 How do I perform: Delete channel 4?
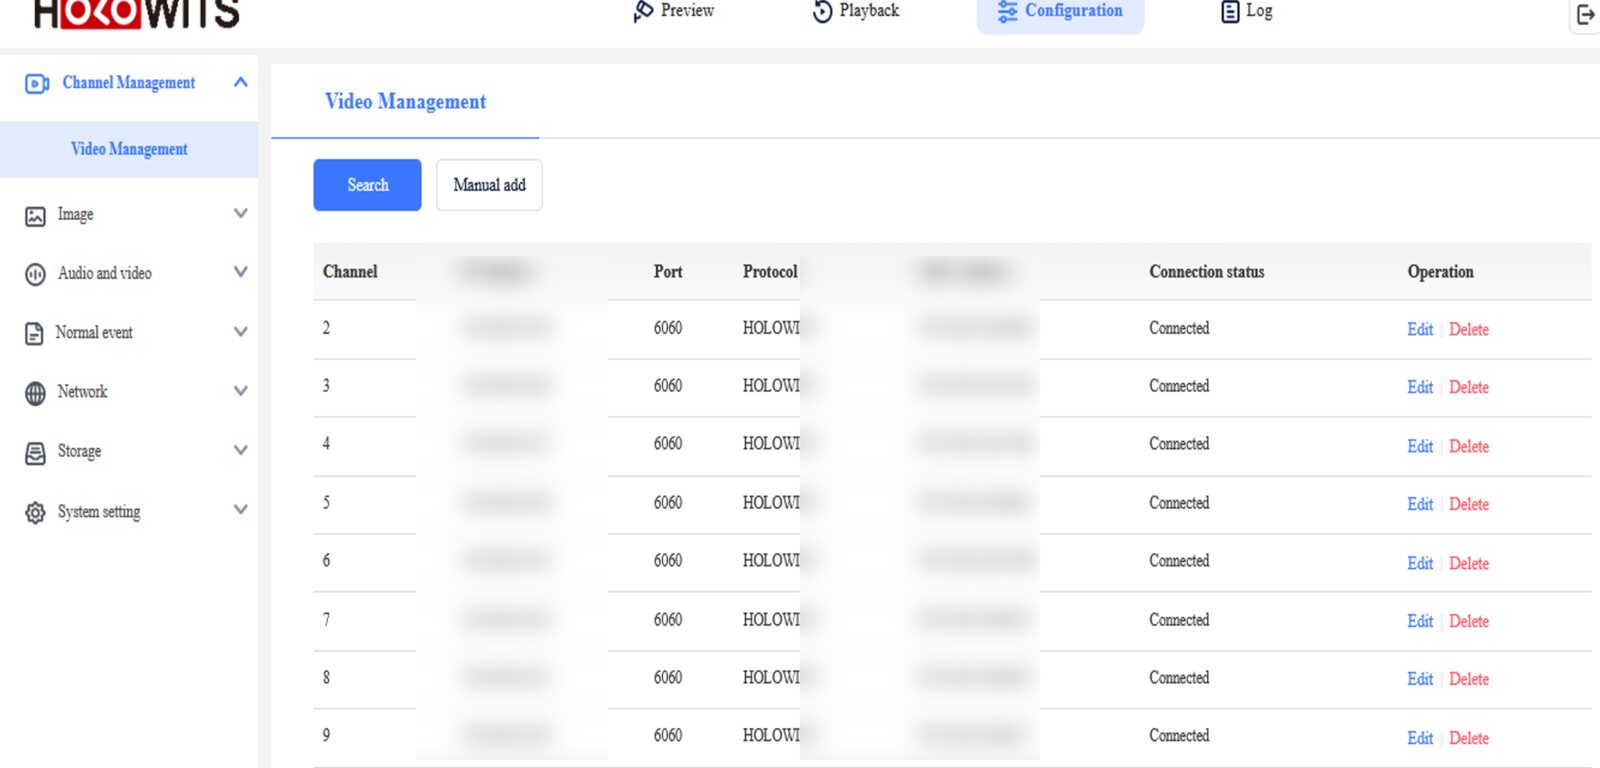(1469, 446)
